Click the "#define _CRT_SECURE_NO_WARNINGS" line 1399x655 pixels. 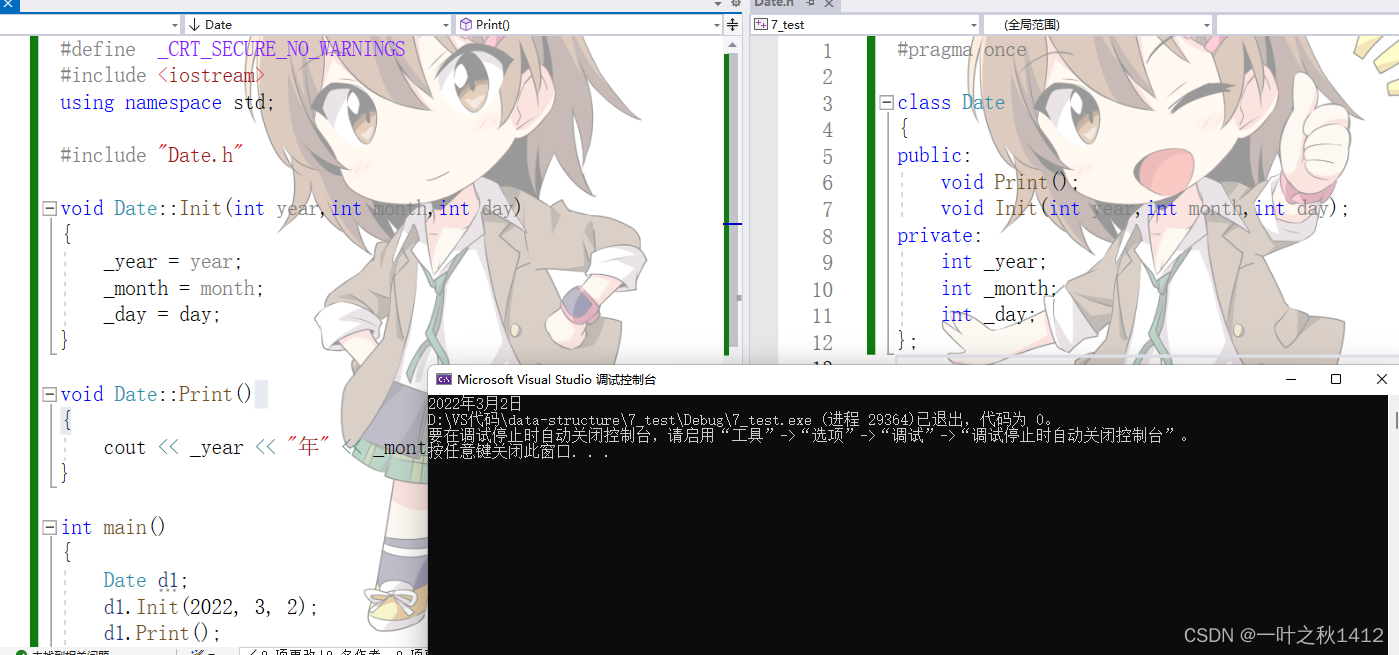(232, 49)
